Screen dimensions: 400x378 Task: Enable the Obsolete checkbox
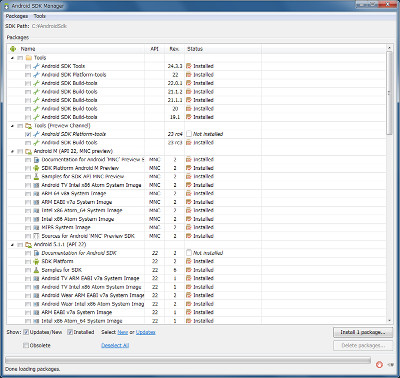[x=26, y=345]
